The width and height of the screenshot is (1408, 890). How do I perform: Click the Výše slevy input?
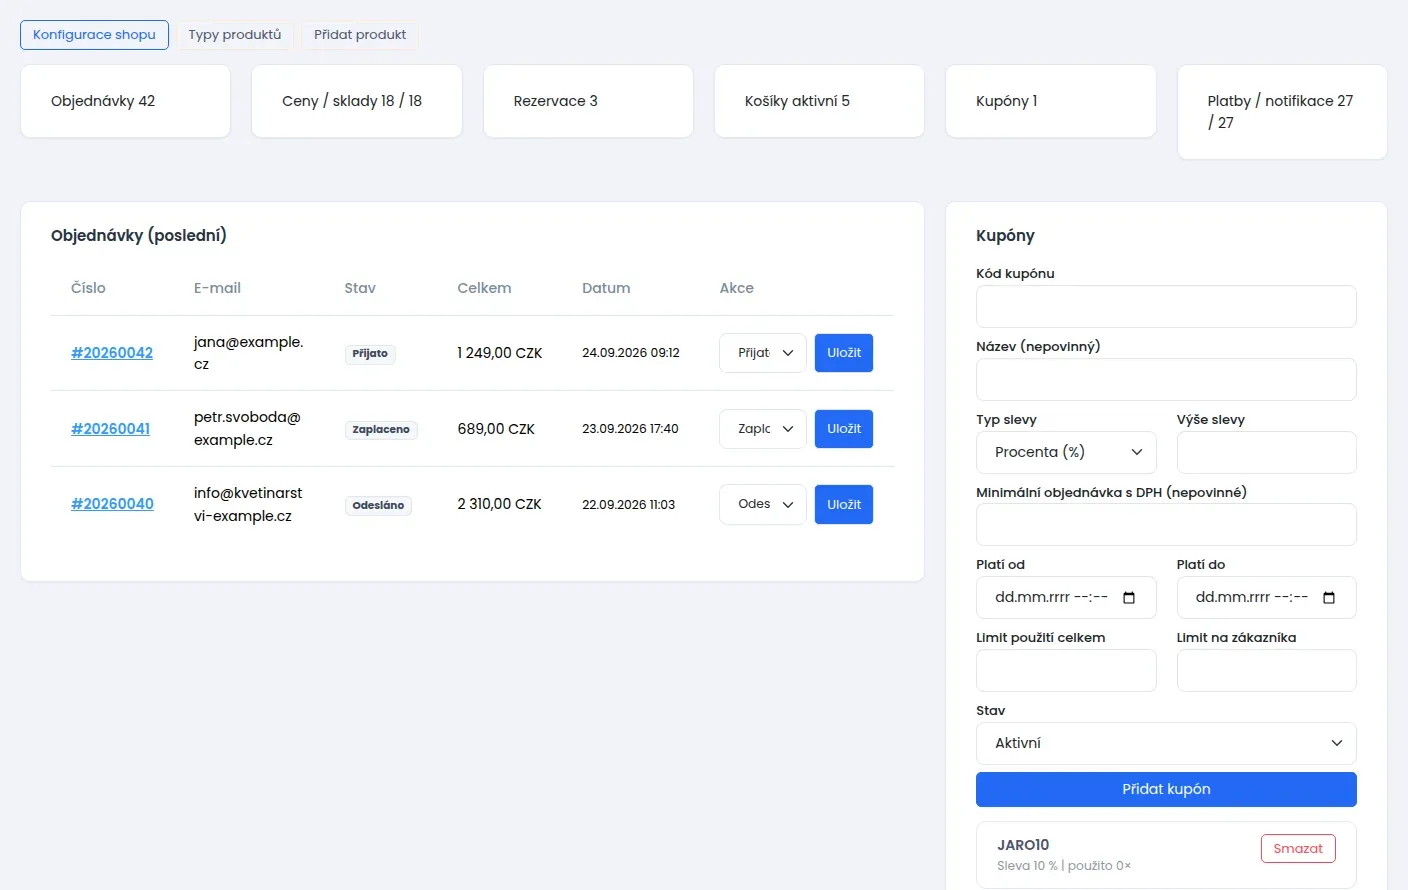pyautogui.click(x=1267, y=452)
